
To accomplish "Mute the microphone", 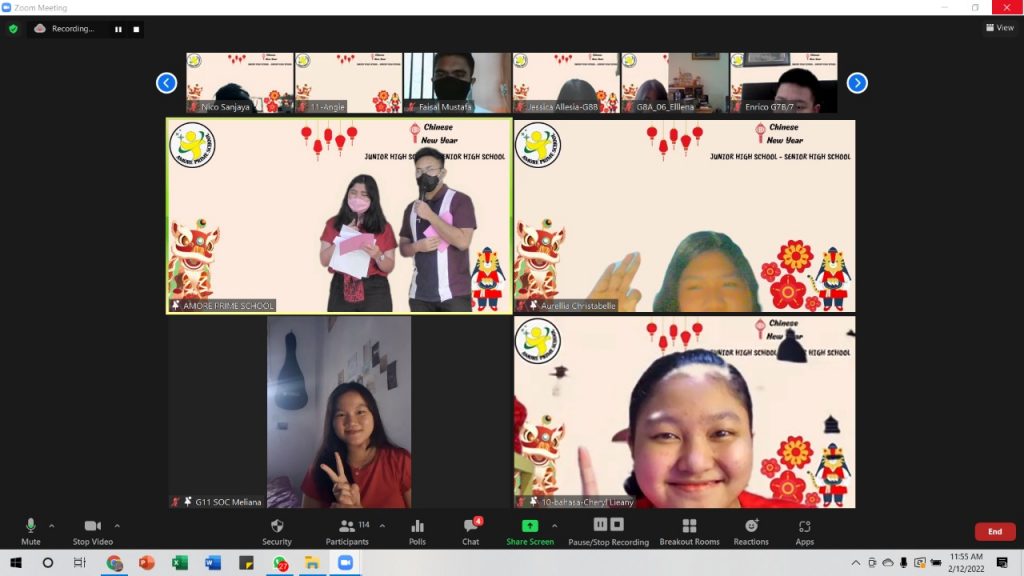I will (31, 530).
